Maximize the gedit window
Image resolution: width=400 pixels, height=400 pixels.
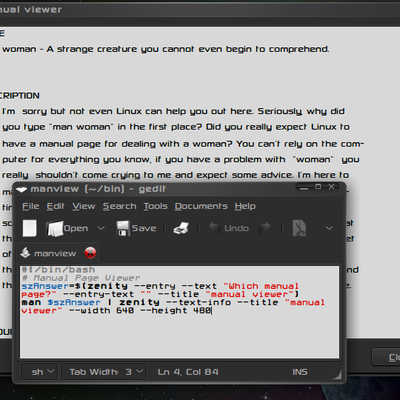click(x=318, y=187)
